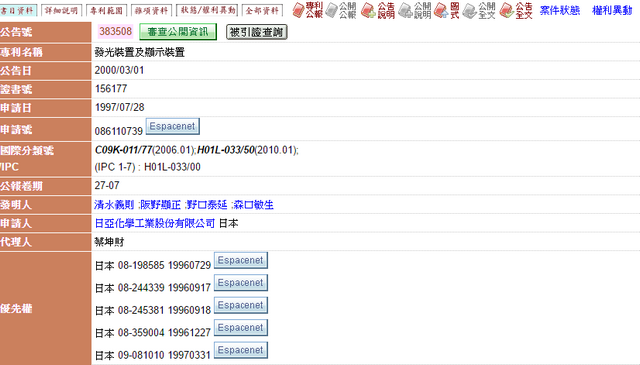This screenshot has width=640, height=365.
Task: Open the 專利公報 (patent gazette) icon
Action: (x=308, y=10)
